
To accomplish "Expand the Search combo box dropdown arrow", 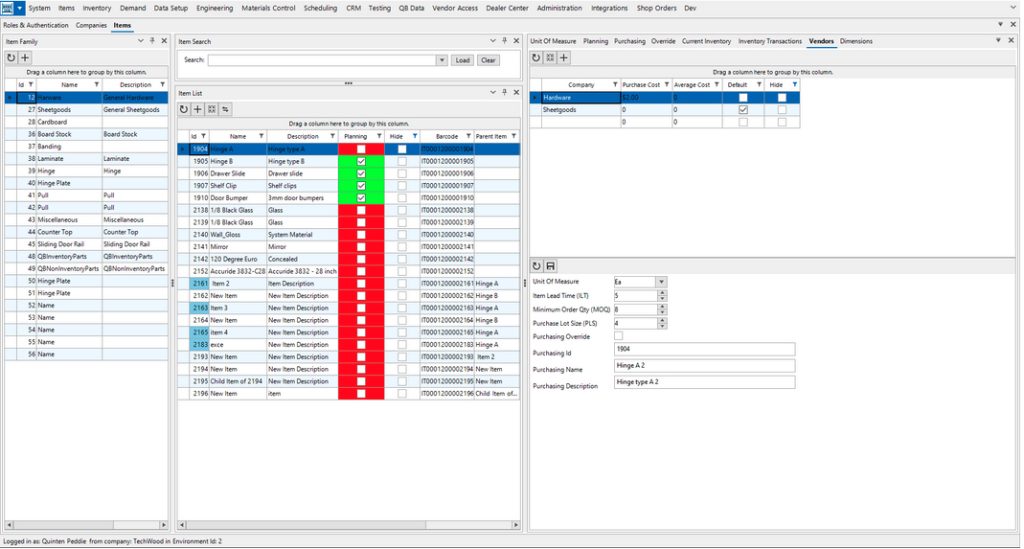I will point(442,60).
